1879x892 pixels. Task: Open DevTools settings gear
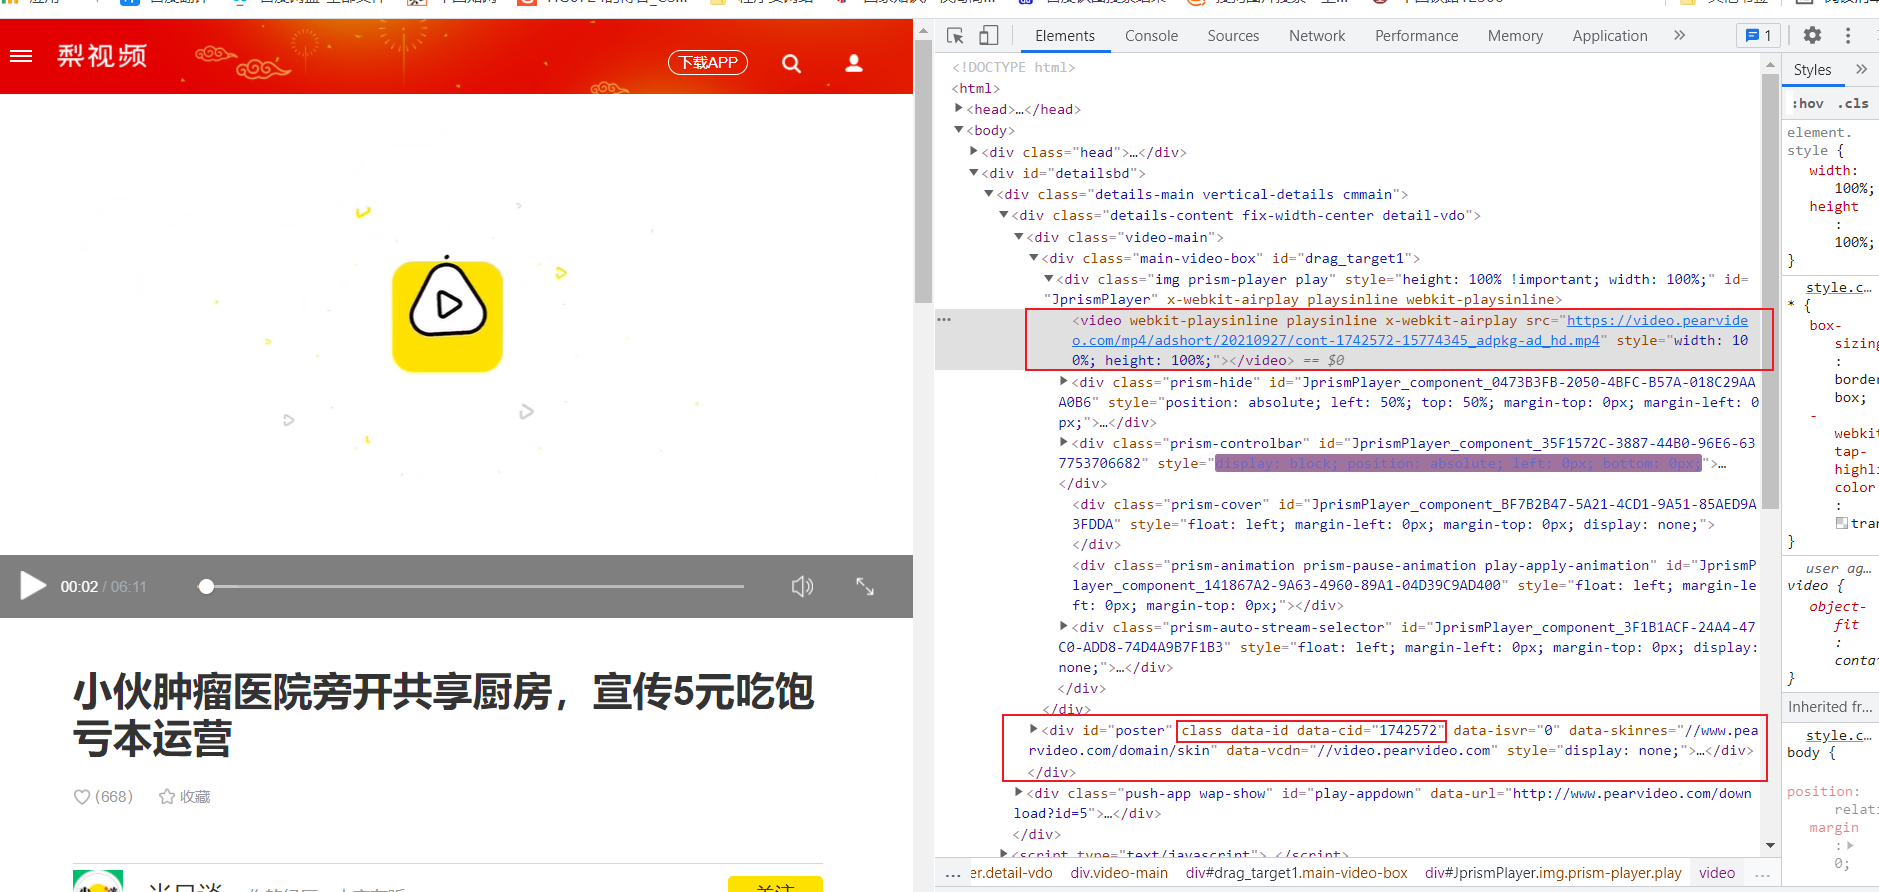coord(1812,36)
